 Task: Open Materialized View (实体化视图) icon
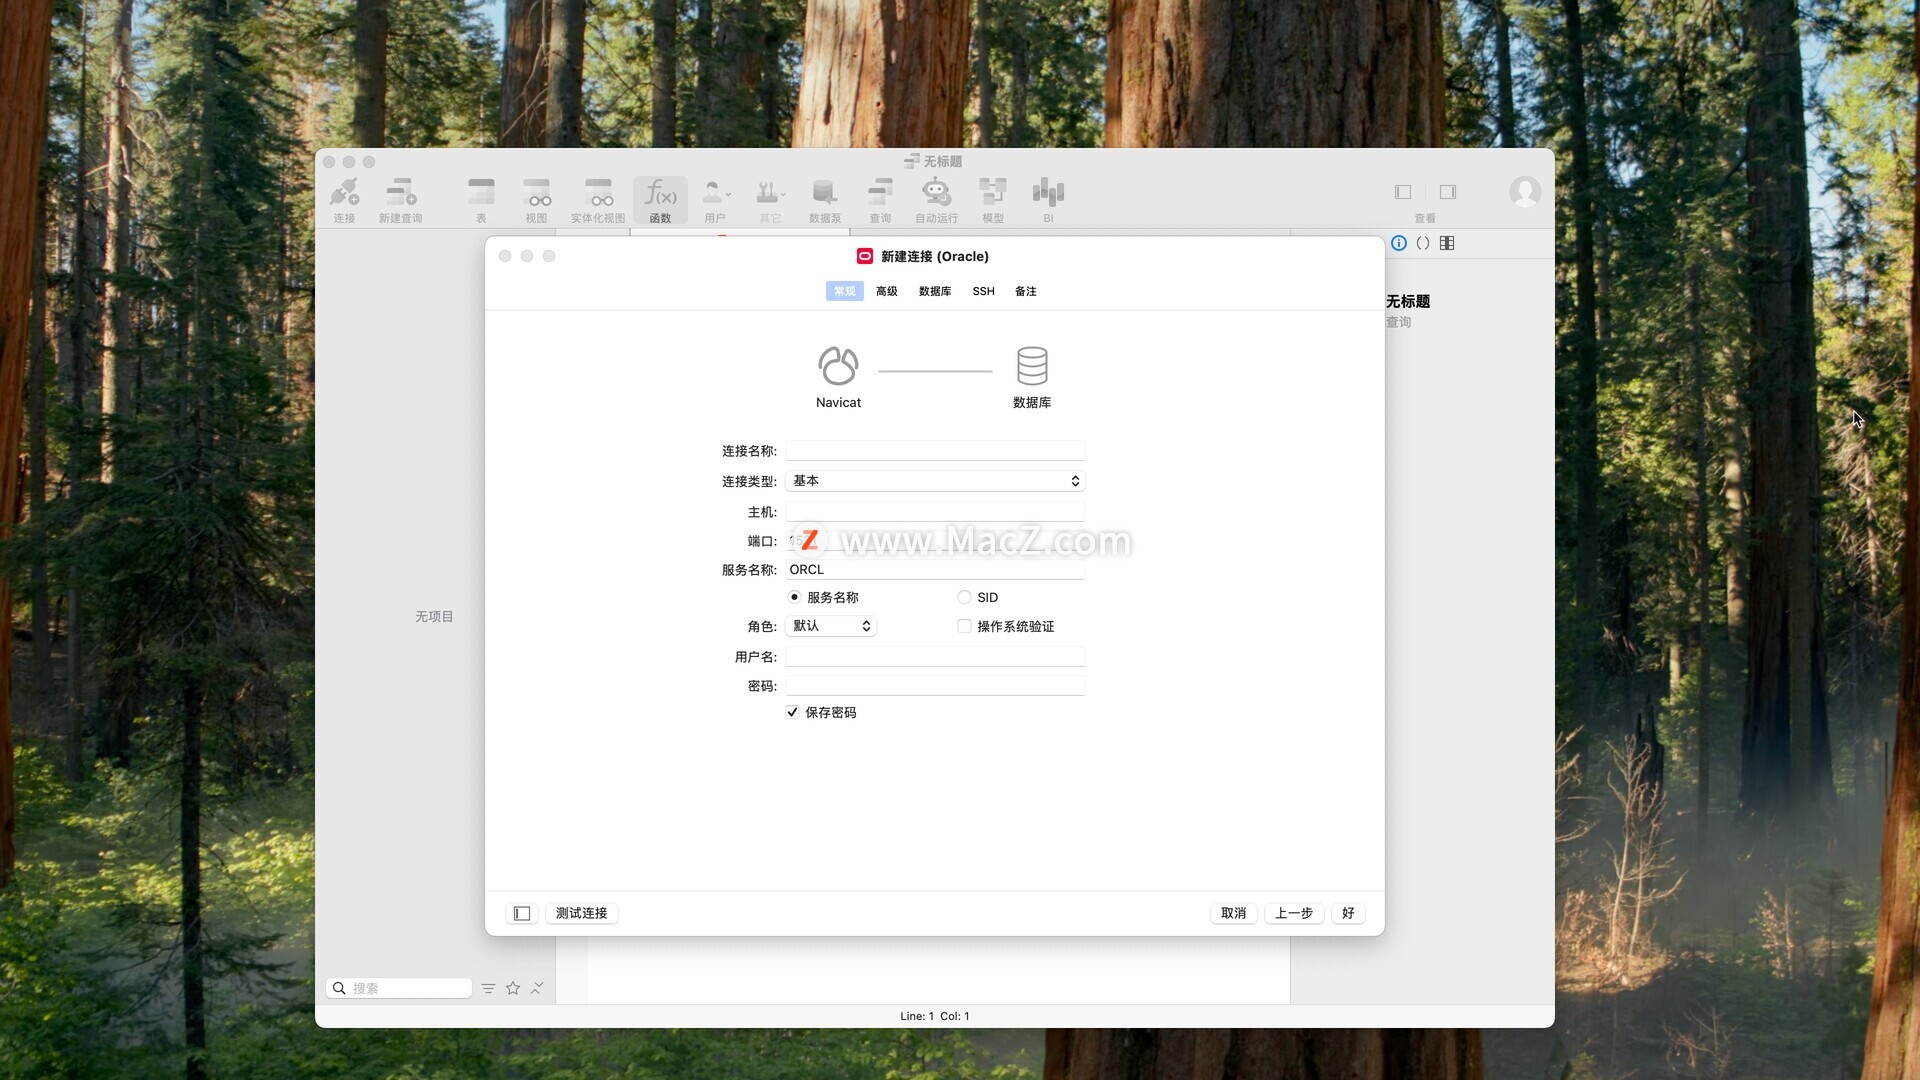(598, 200)
